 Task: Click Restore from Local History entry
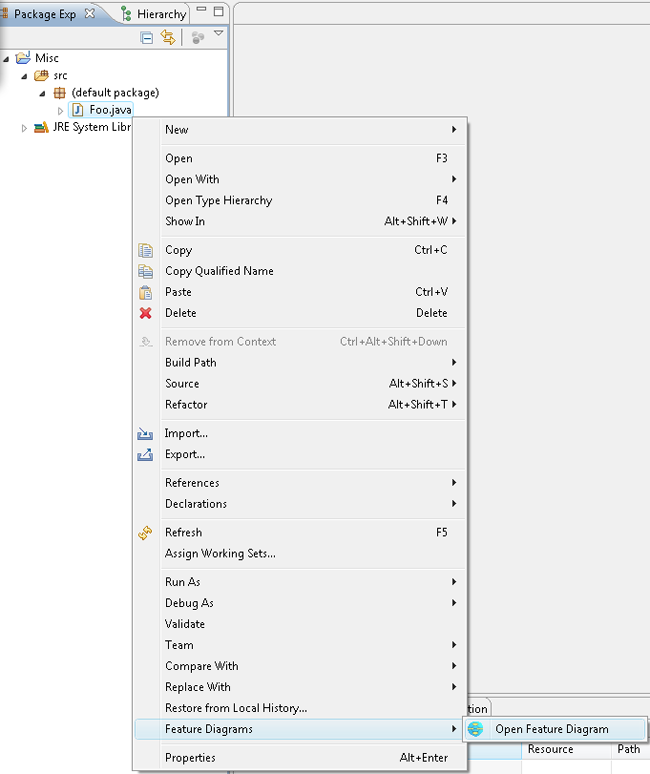pyautogui.click(x=236, y=708)
